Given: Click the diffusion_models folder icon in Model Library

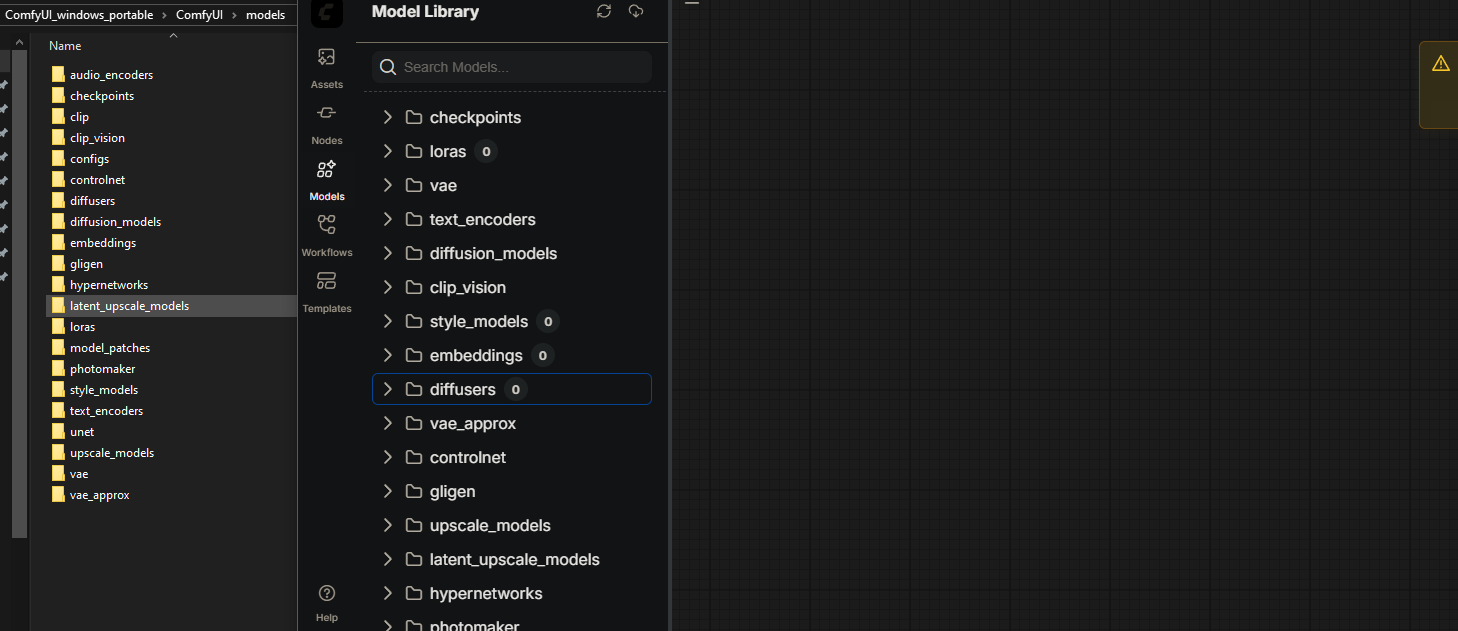Looking at the screenshot, I should [x=414, y=253].
